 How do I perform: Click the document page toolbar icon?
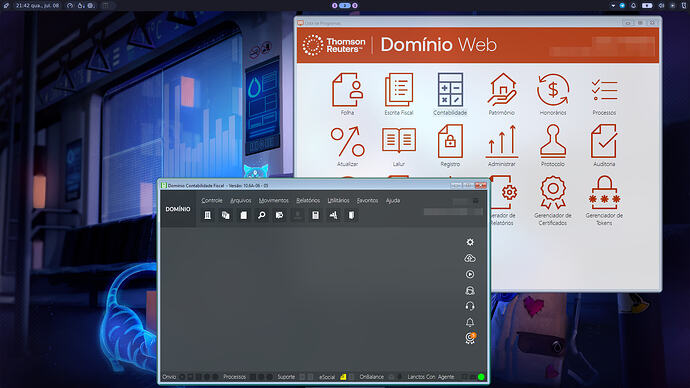(x=244, y=215)
